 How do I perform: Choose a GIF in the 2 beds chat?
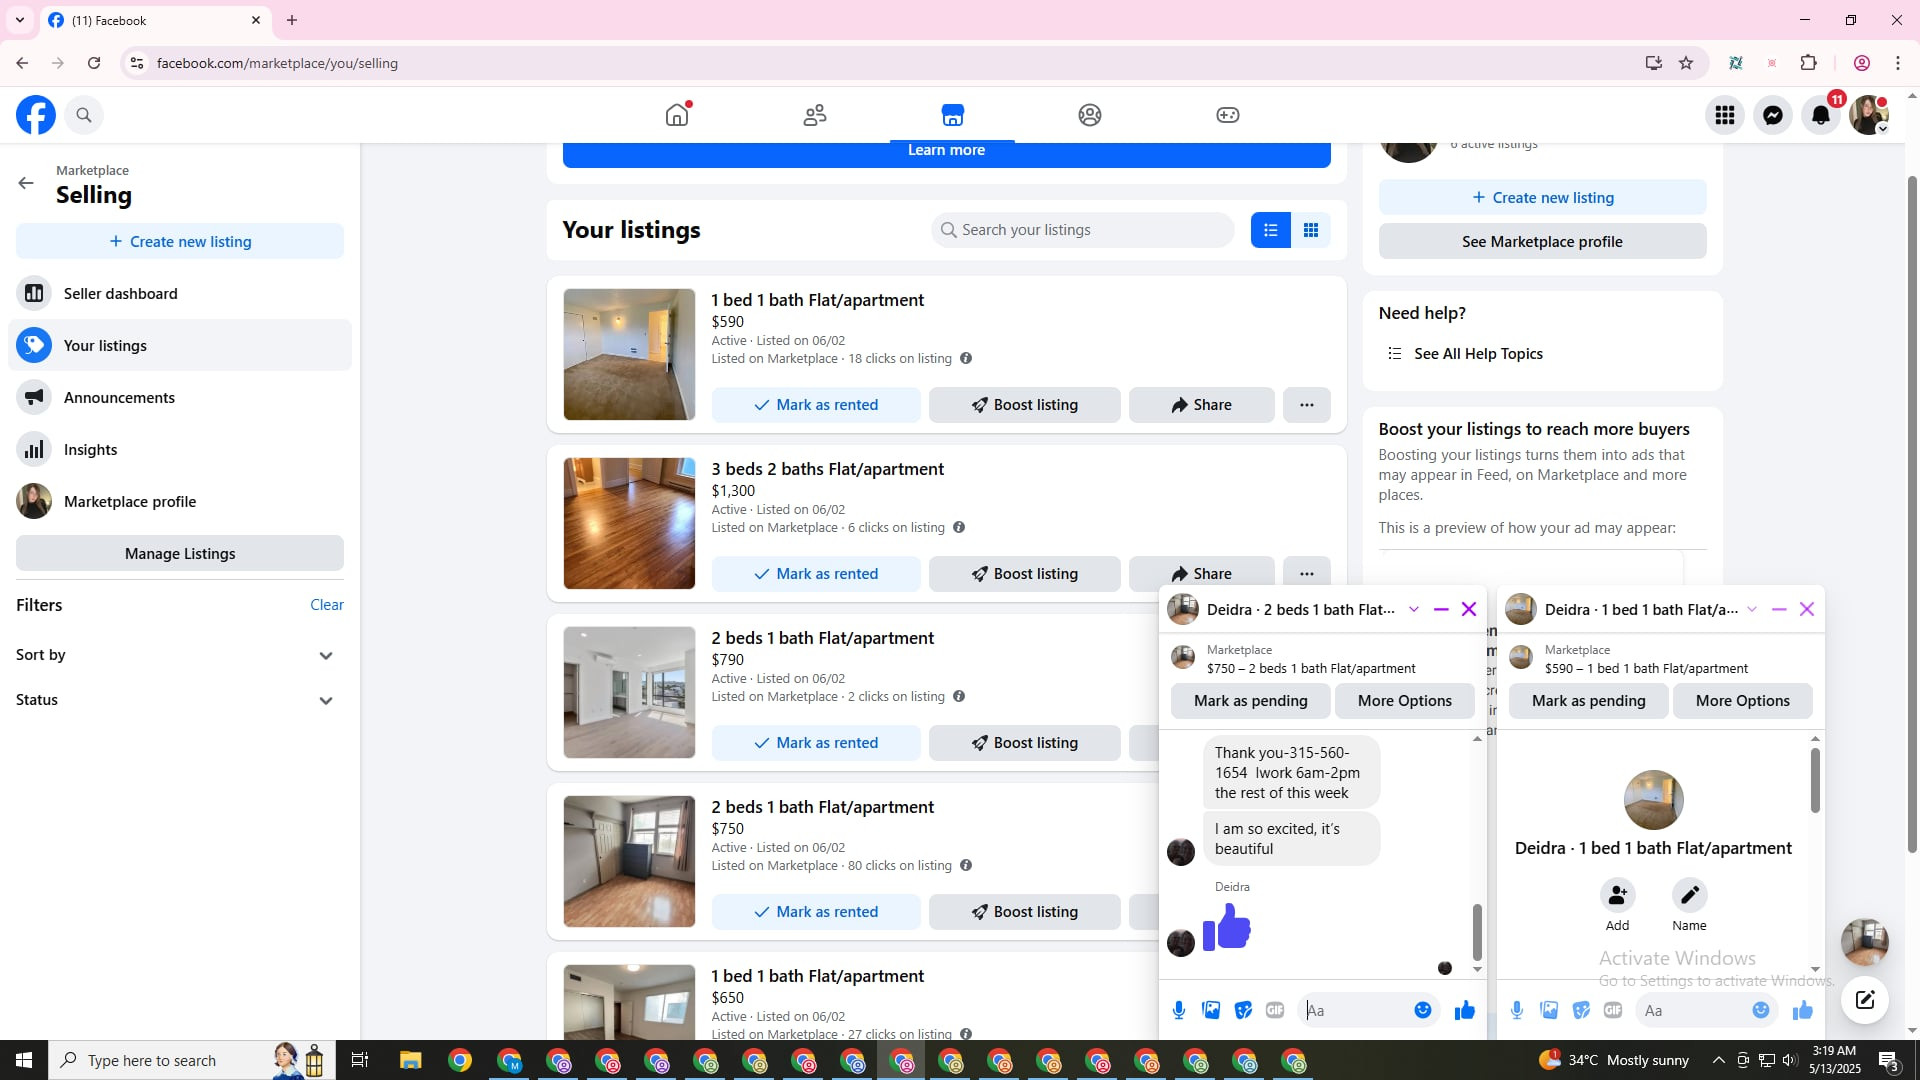tap(1275, 1011)
